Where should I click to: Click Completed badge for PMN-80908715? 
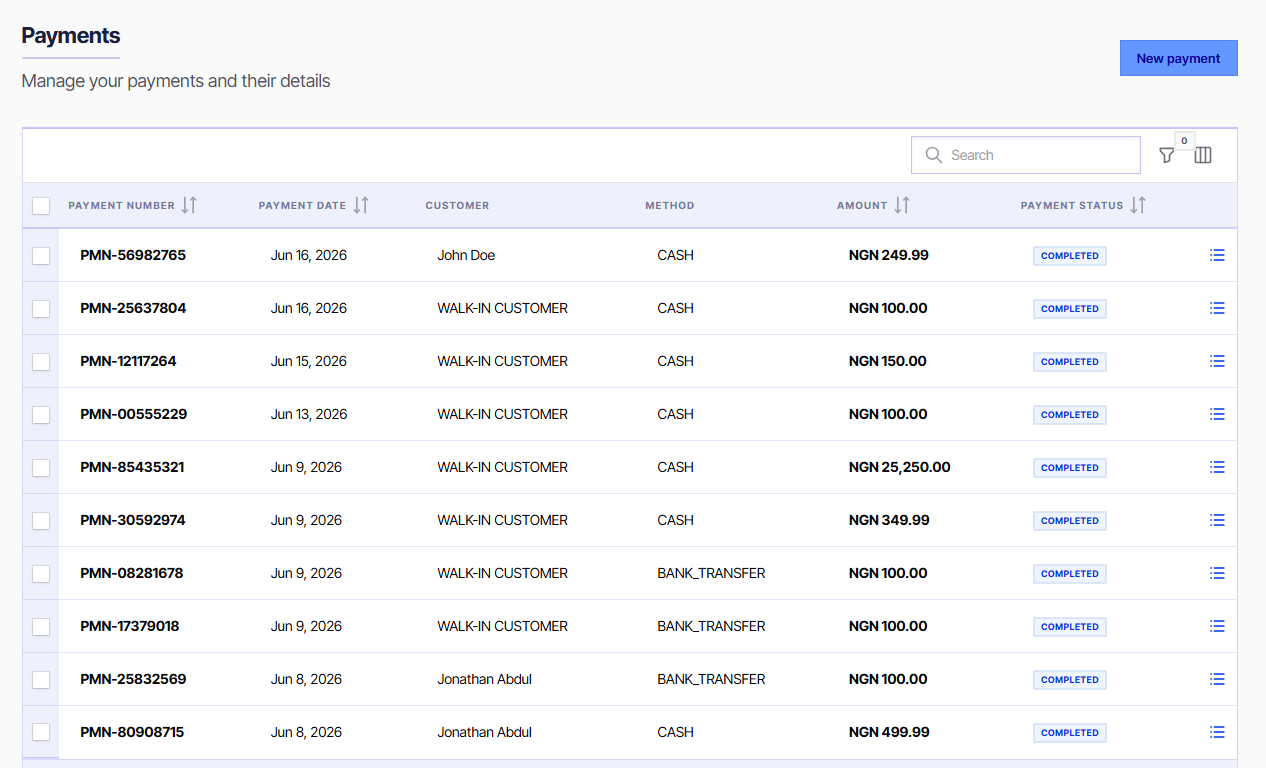(1069, 733)
